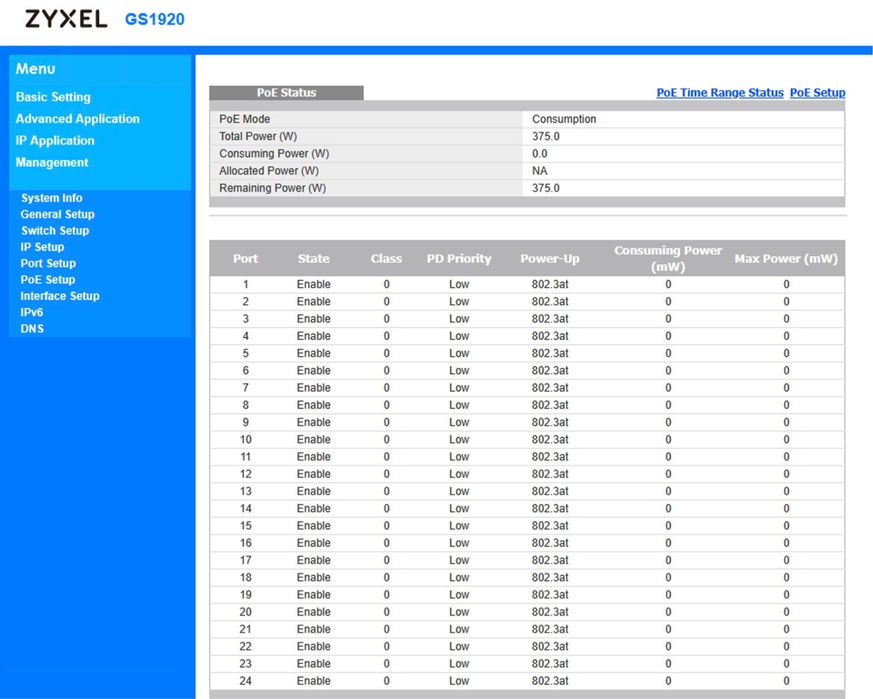The image size is (873, 699).
Task: Click Enable state for port 2
Action: pyautogui.click(x=313, y=301)
